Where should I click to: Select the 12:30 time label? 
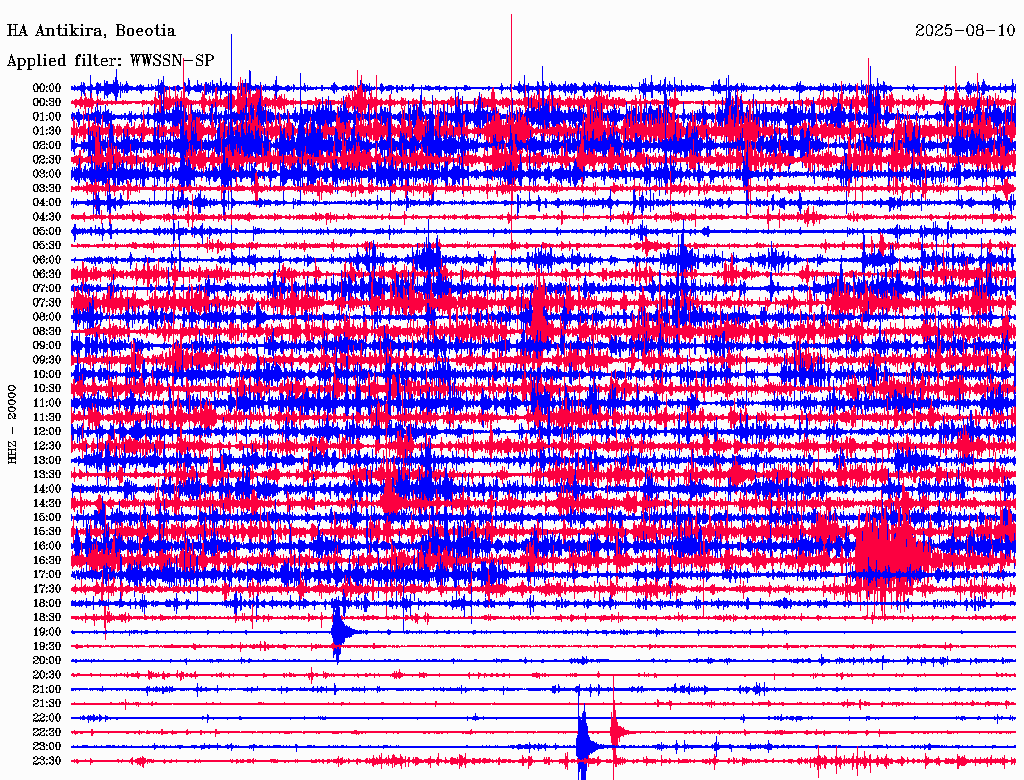[x=46, y=446]
